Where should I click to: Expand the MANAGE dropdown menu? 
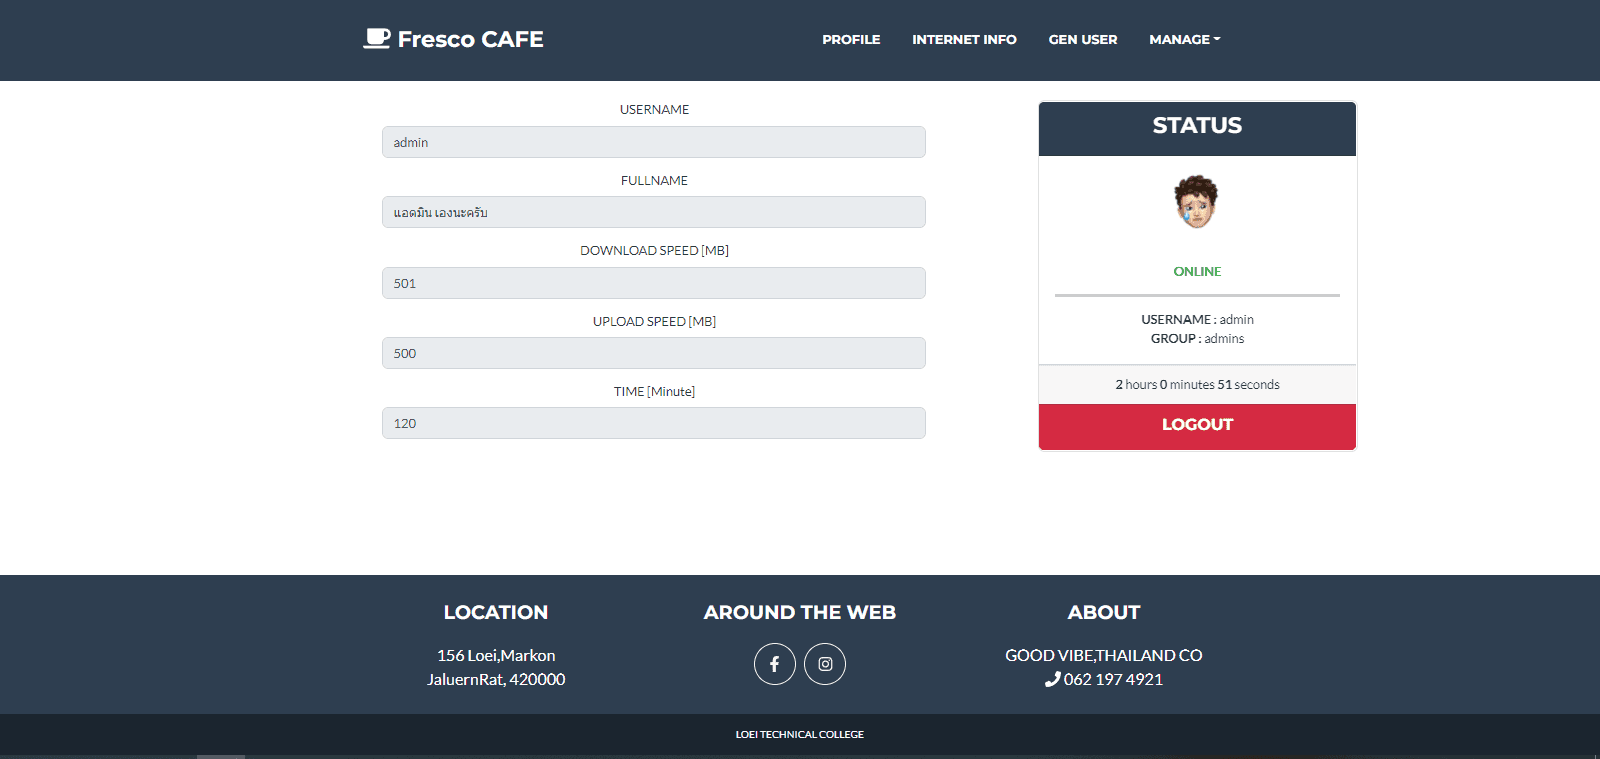click(1184, 40)
